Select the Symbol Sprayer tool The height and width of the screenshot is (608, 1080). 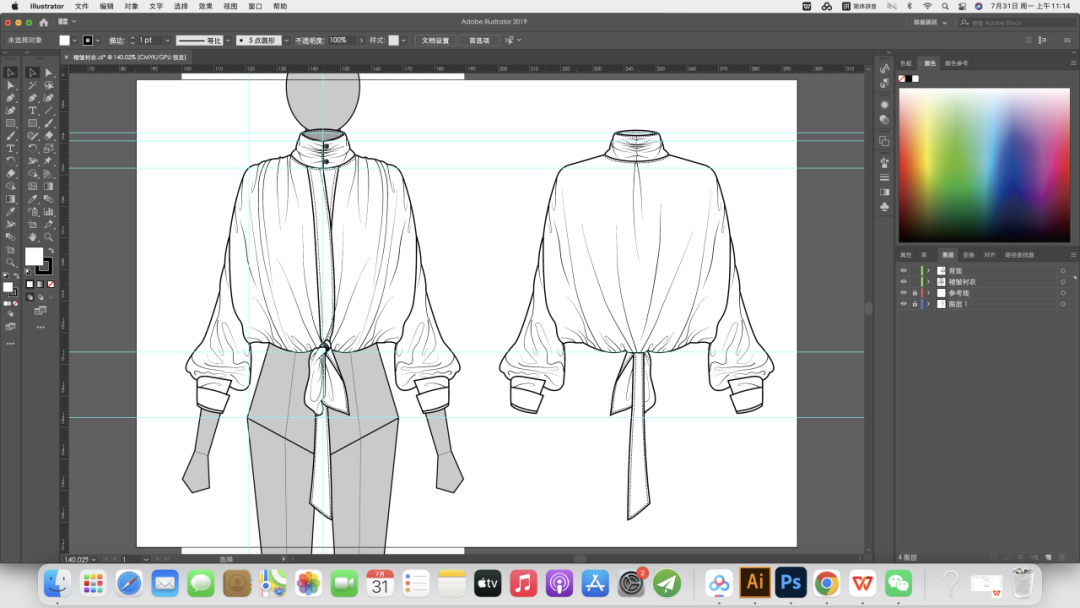[x=32, y=211]
